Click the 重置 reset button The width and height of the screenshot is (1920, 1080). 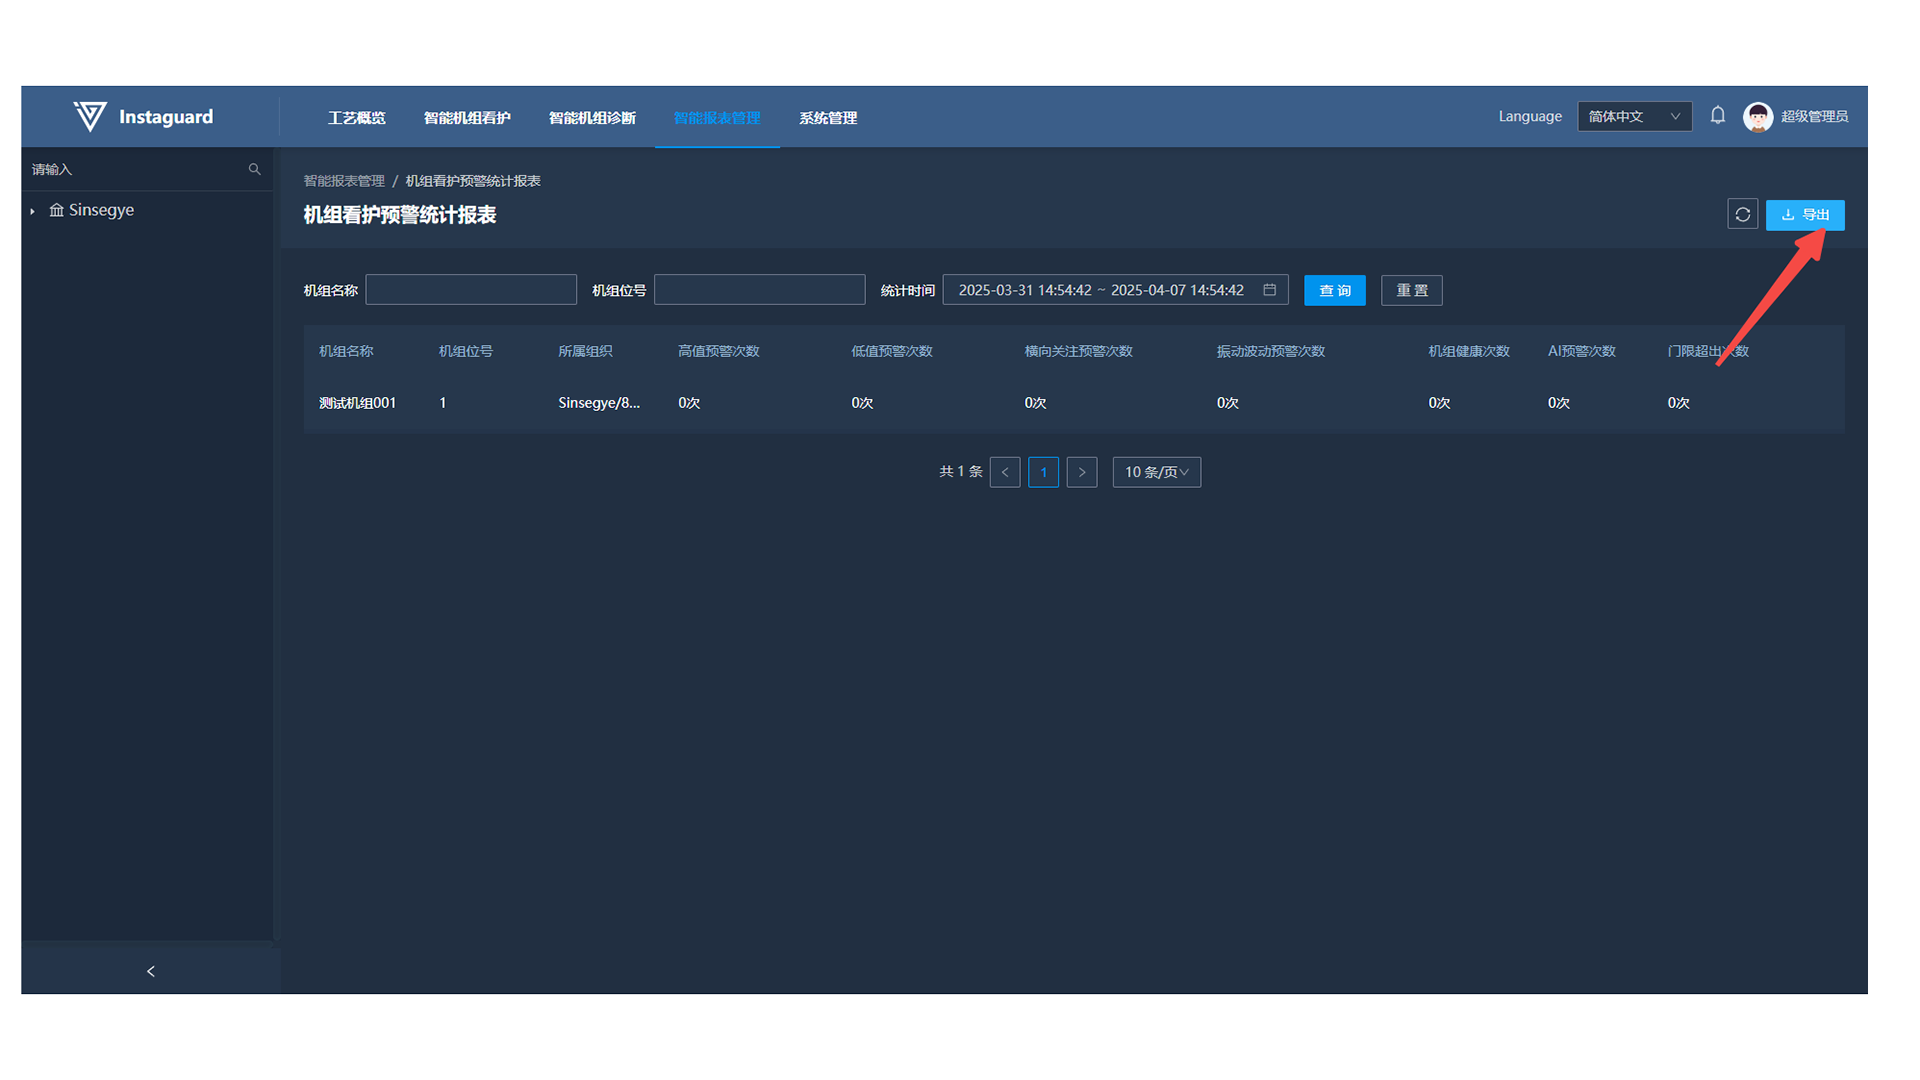tap(1411, 291)
